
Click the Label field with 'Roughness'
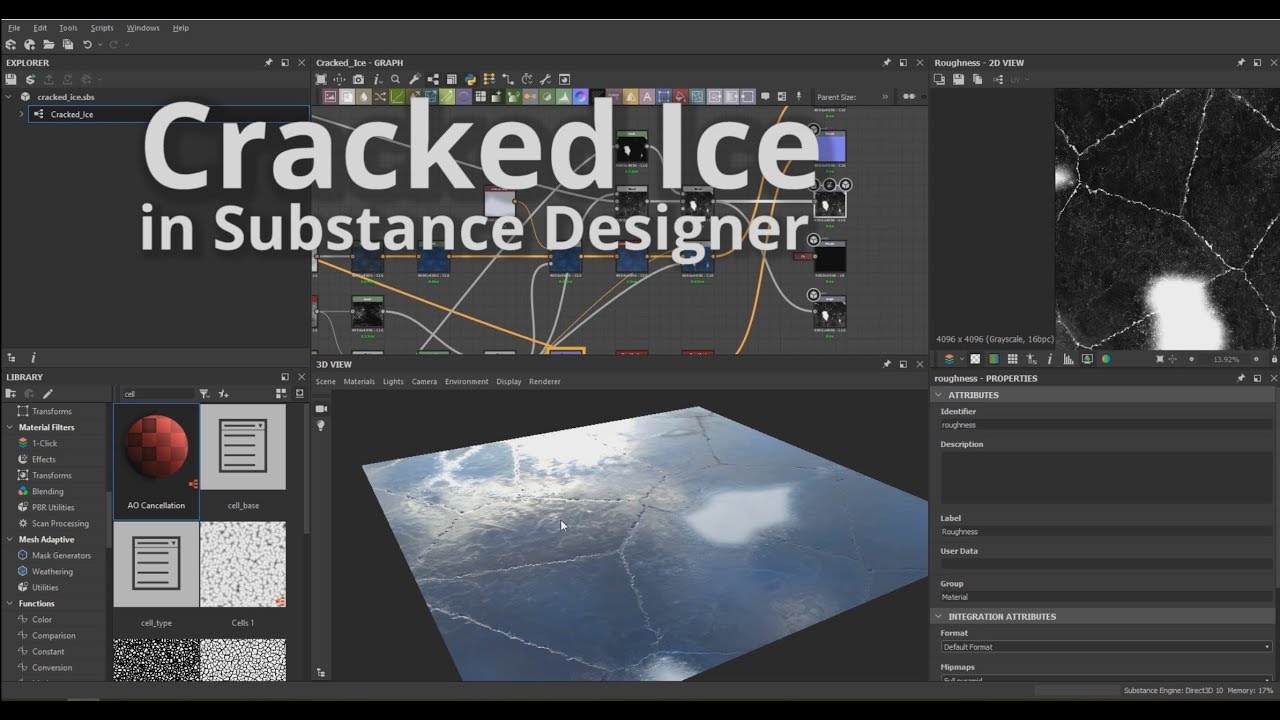click(x=1106, y=532)
